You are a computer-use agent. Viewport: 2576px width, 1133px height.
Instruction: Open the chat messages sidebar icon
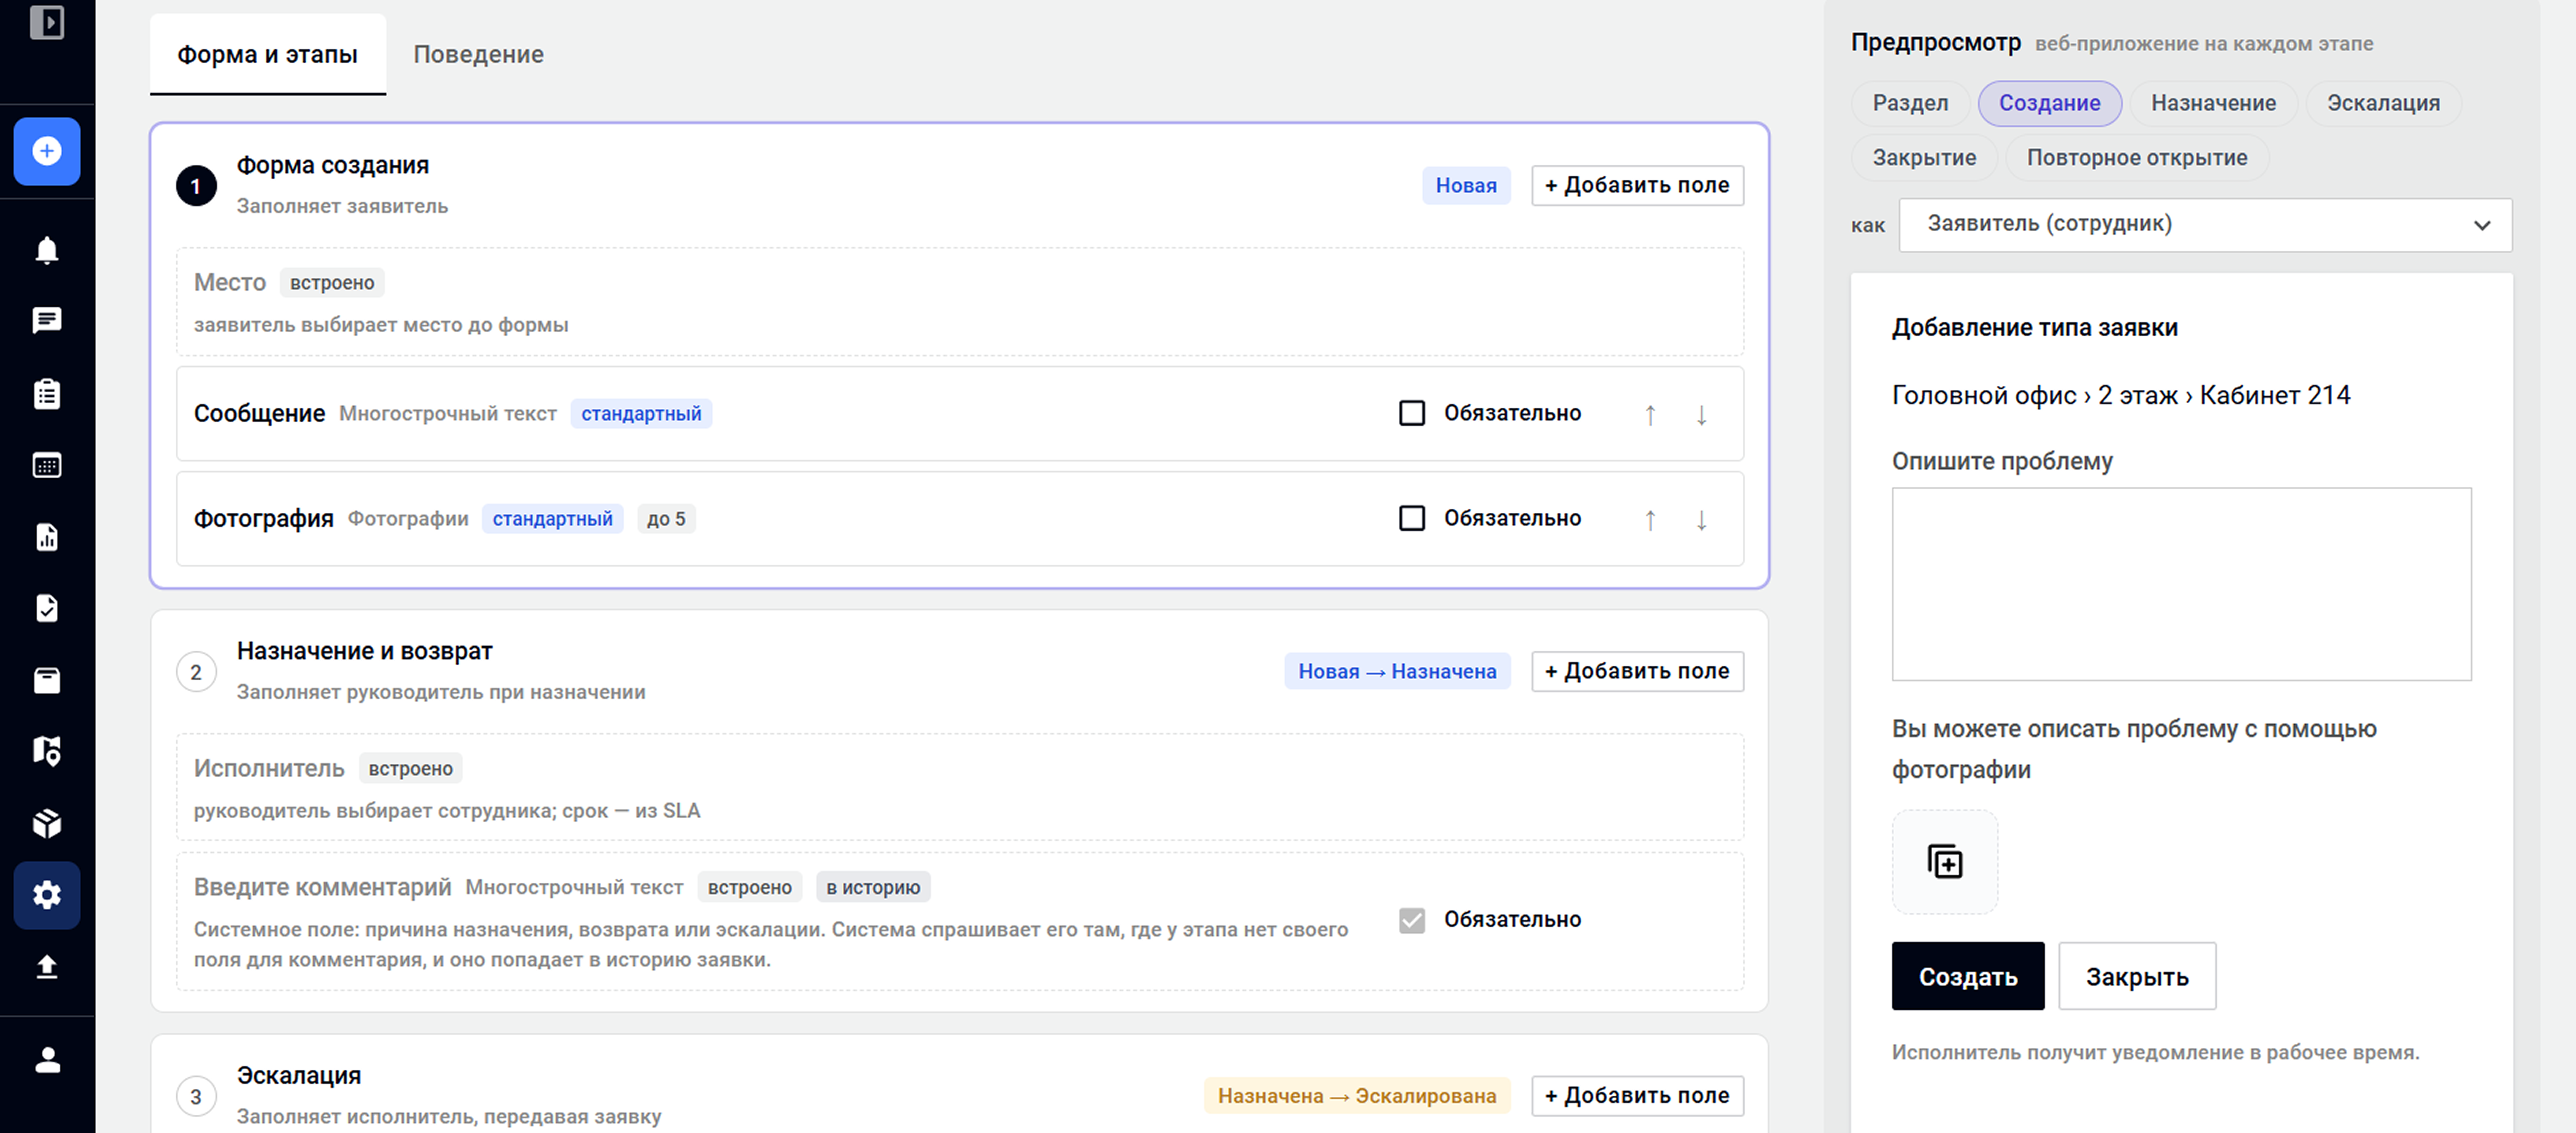click(47, 321)
